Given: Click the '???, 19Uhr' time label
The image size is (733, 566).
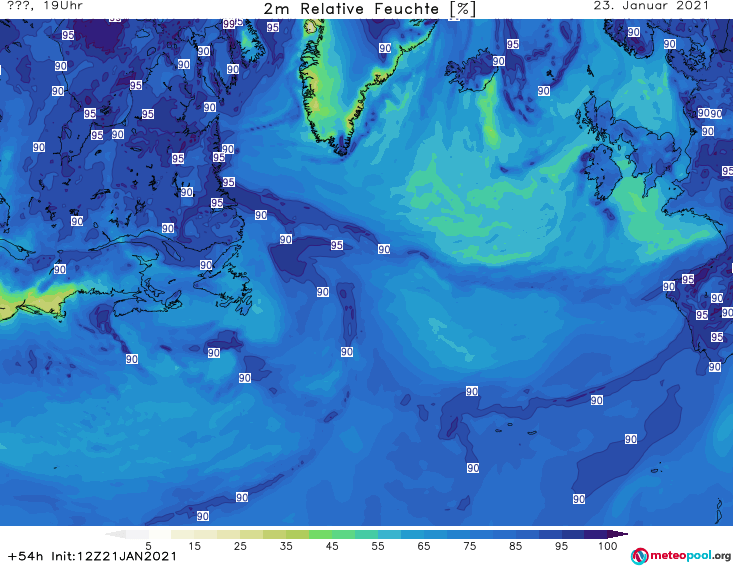Looking at the screenshot, I should (45, 6).
